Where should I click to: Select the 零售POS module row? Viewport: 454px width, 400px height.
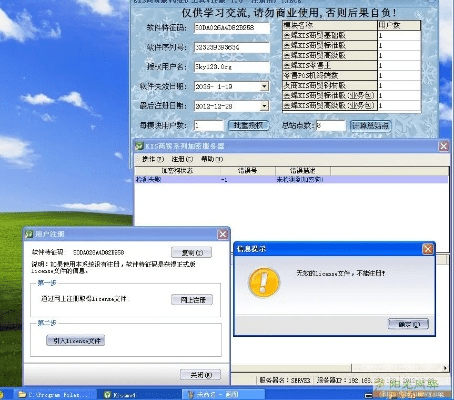[330, 75]
